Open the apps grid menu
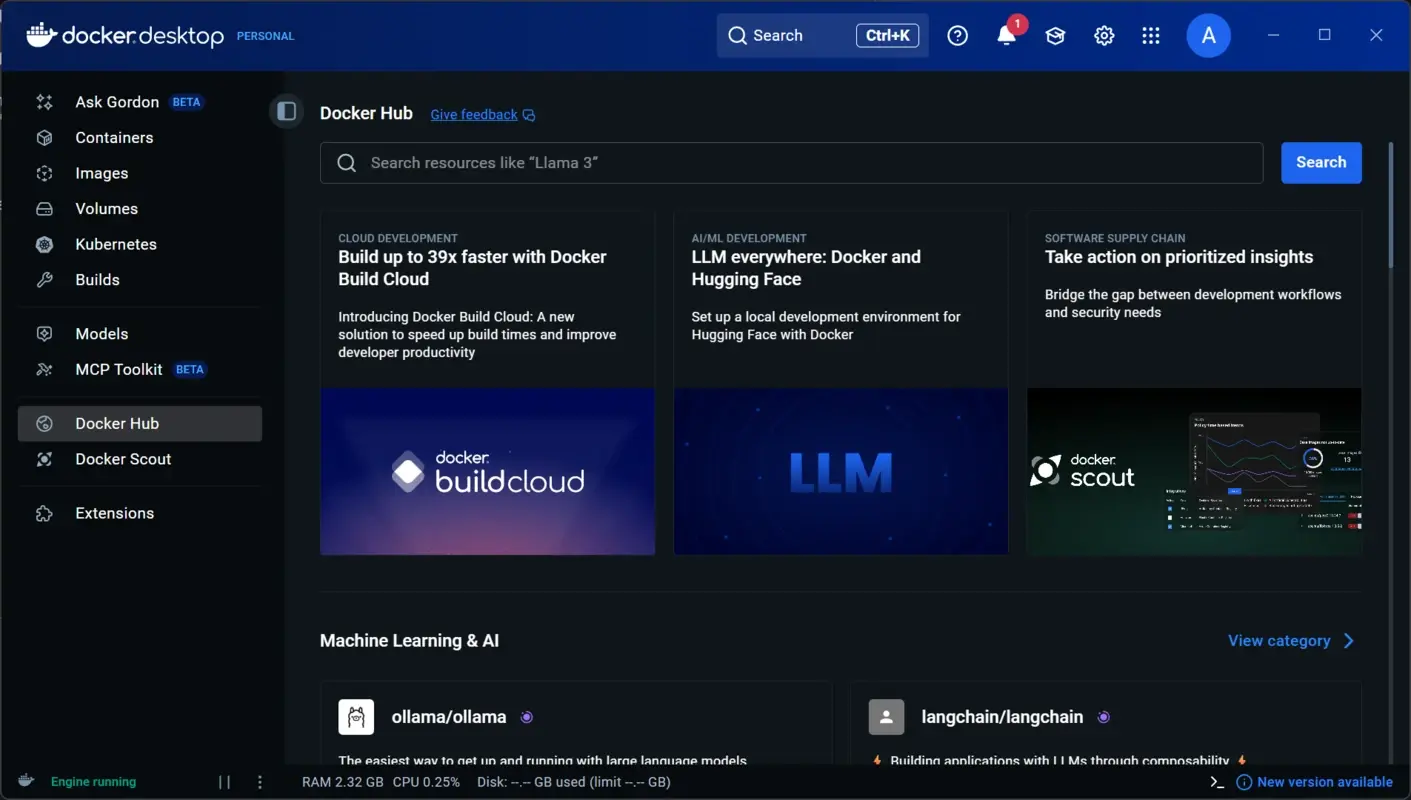Screen dimensions: 1411x800 [x=1151, y=35]
